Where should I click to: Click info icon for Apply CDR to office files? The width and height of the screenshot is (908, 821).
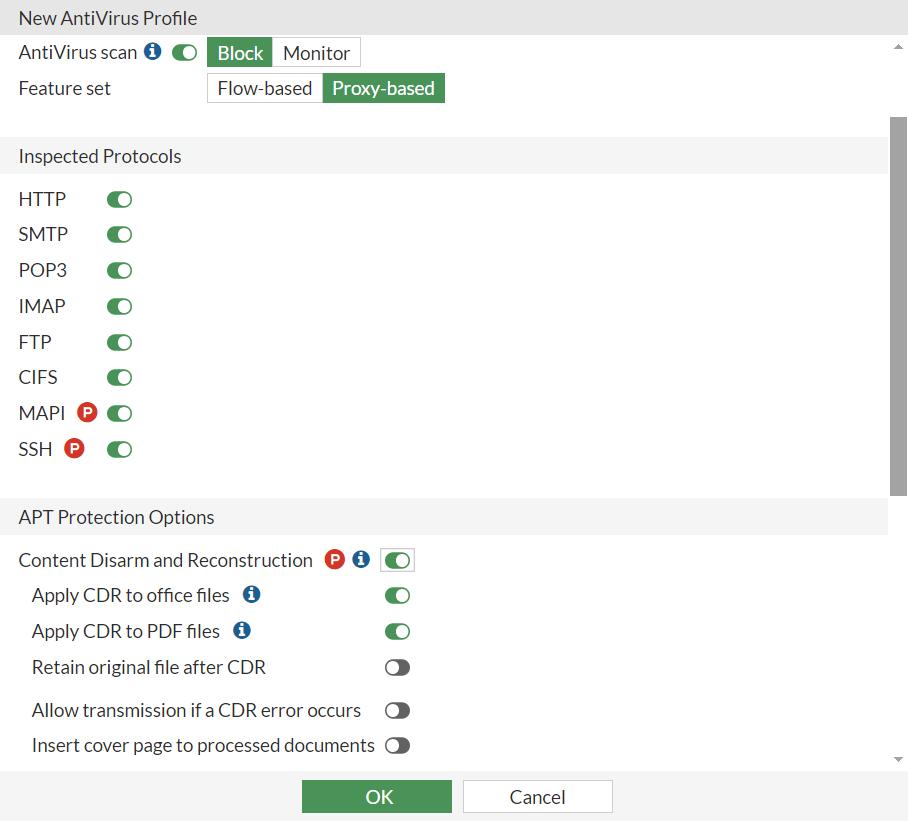[x=252, y=595]
